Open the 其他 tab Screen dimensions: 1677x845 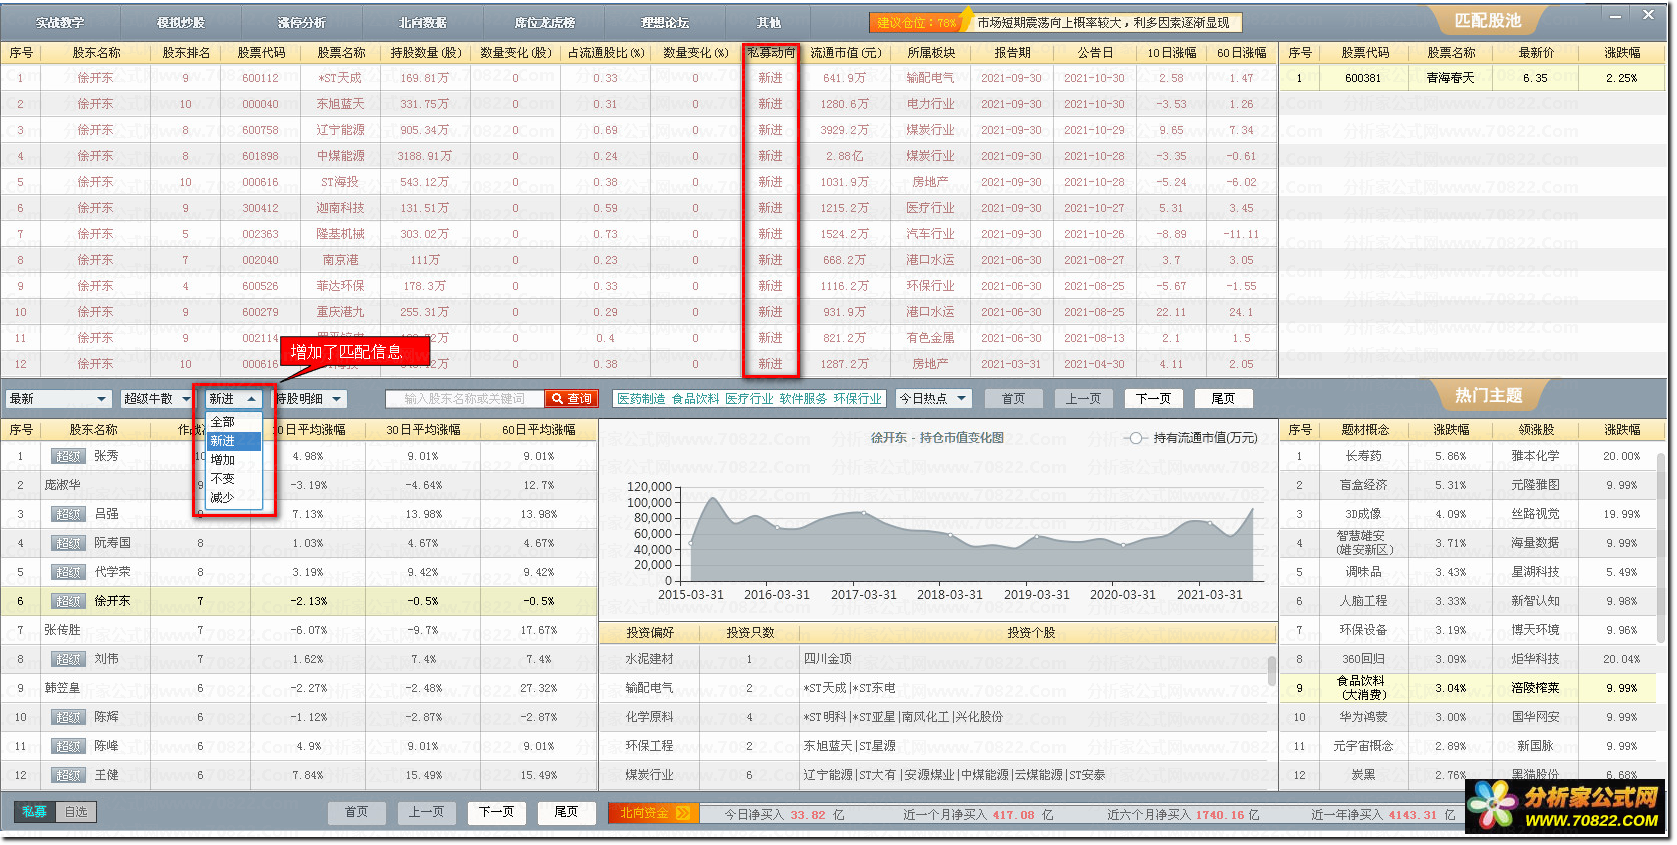[769, 22]
